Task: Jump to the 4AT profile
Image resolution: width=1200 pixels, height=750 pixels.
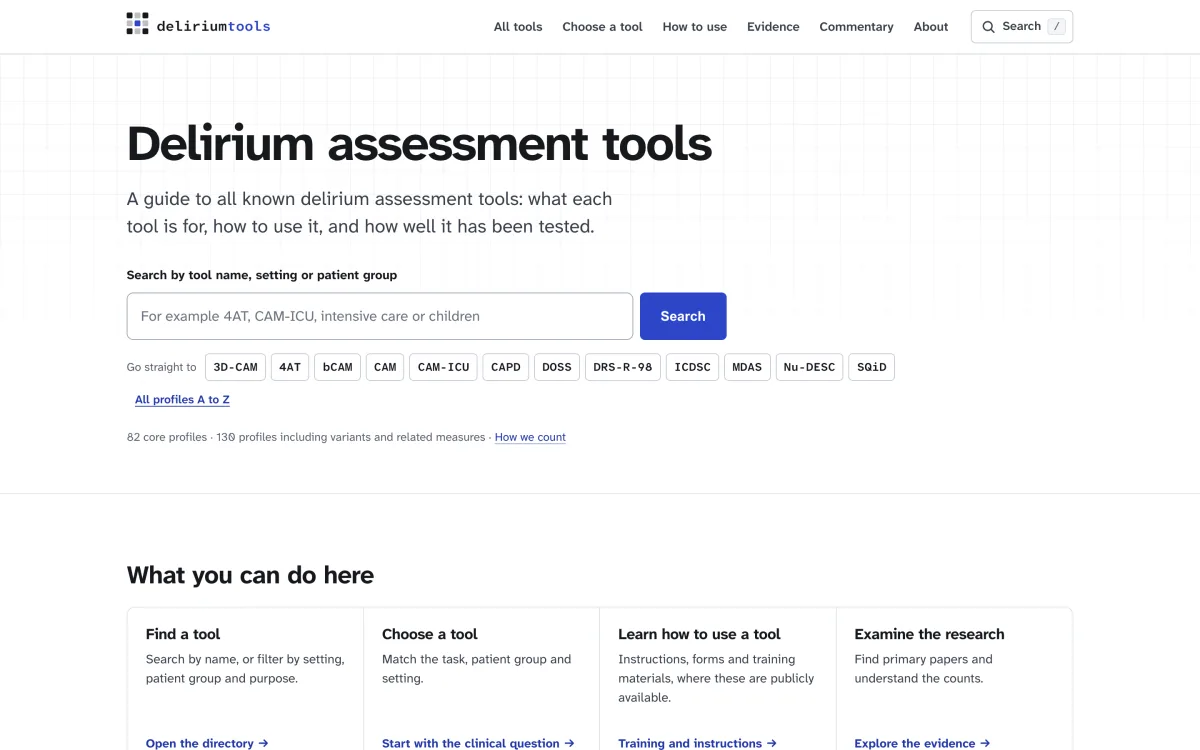Action: (290, 367)
